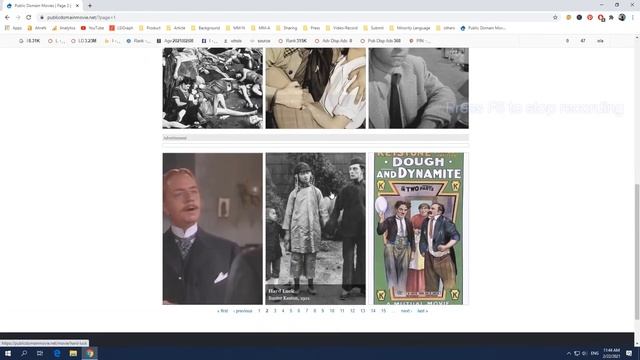
Task: Click the Rank 515K metric in the SEO bar
Action: click(x=293, y=41)
